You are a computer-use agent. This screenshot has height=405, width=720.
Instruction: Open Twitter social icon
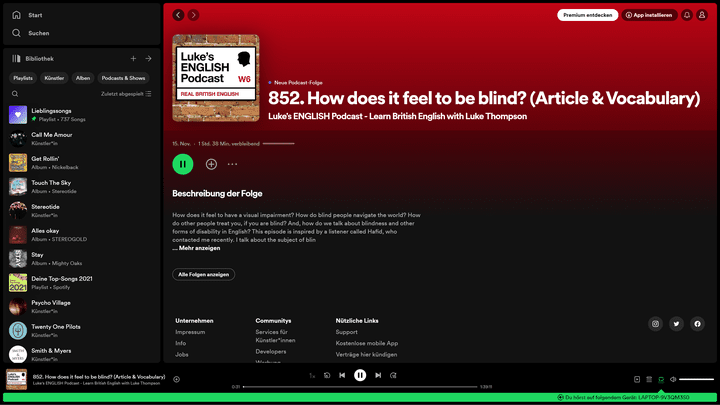pos(676,324)
